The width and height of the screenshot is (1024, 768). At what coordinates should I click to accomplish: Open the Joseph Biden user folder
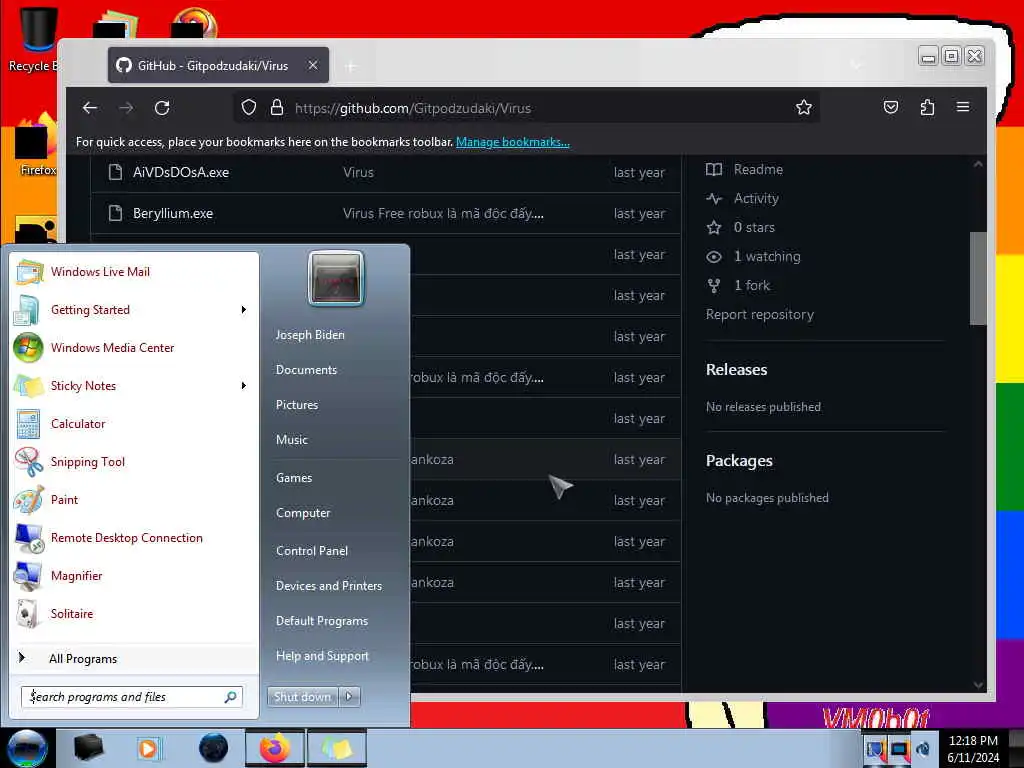tap(310, 335)
